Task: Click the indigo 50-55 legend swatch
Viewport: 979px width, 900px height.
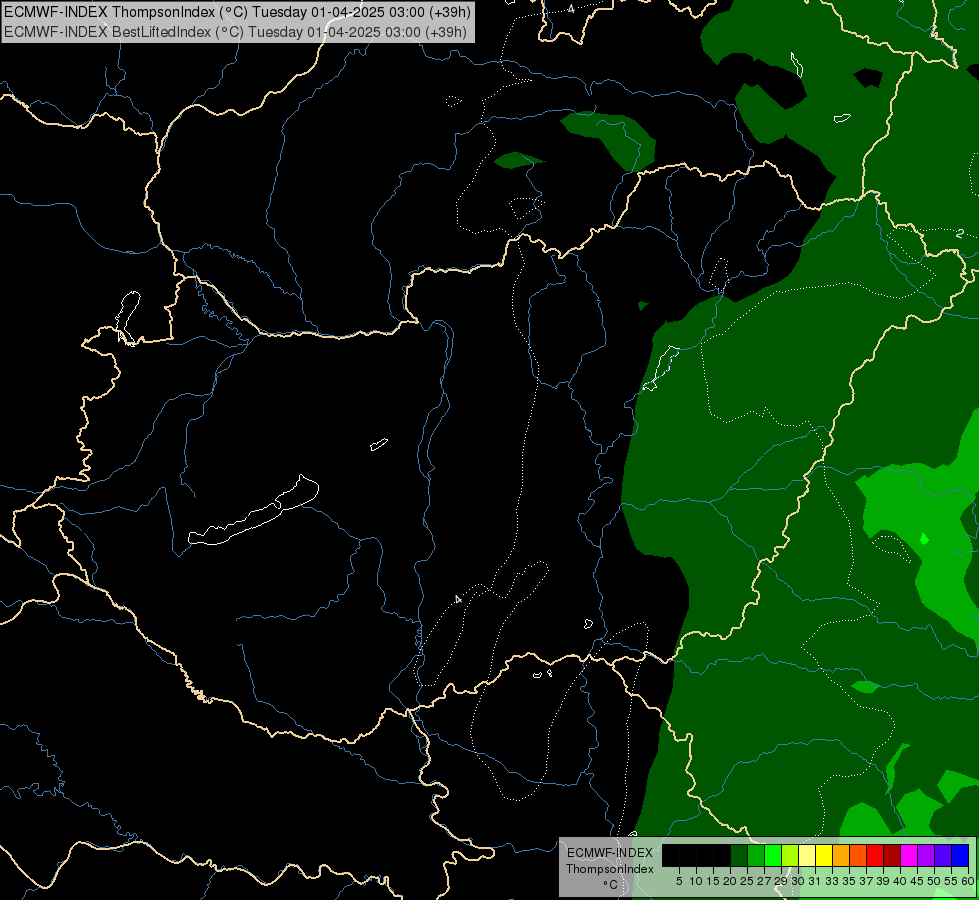Action: click(943, 855)
